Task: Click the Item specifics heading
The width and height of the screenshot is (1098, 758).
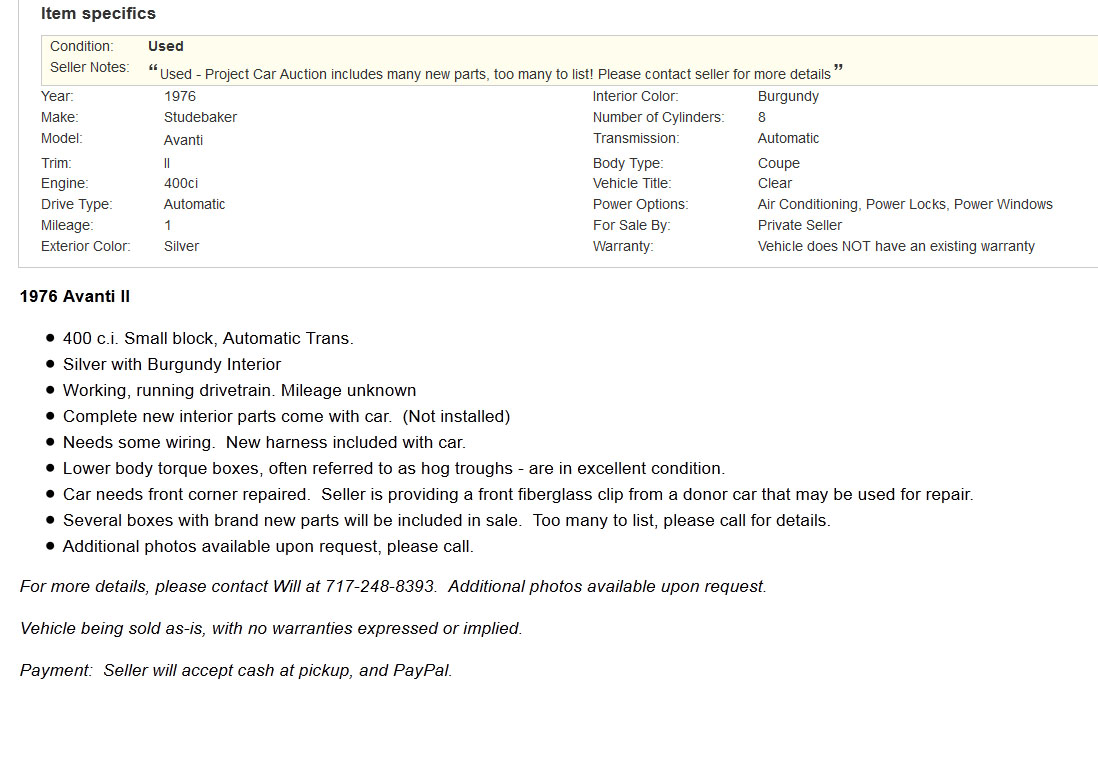Action: (98, 14)
